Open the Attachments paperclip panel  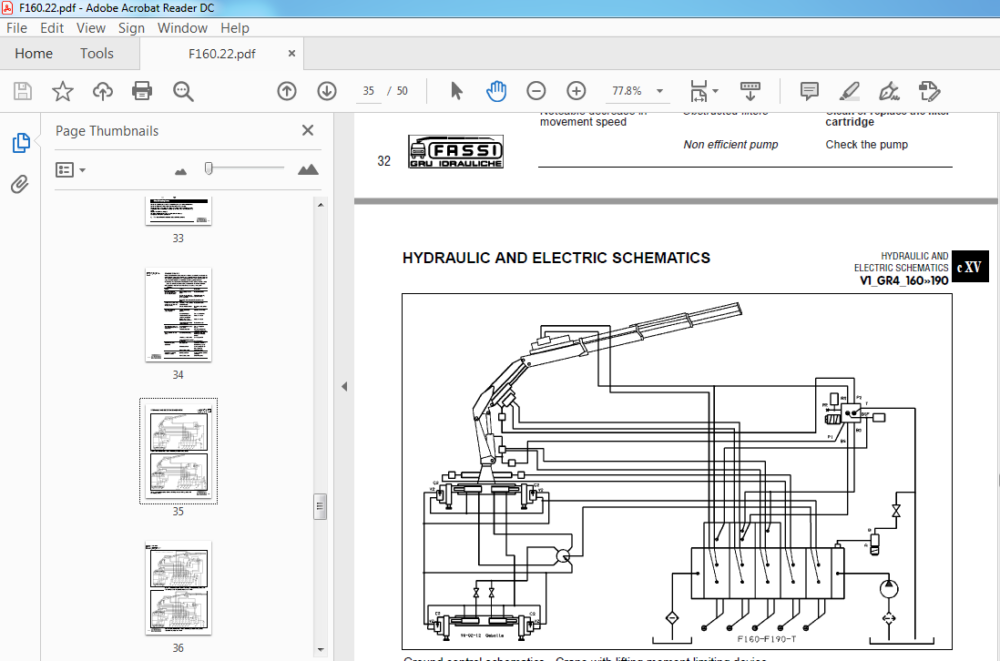20,184
